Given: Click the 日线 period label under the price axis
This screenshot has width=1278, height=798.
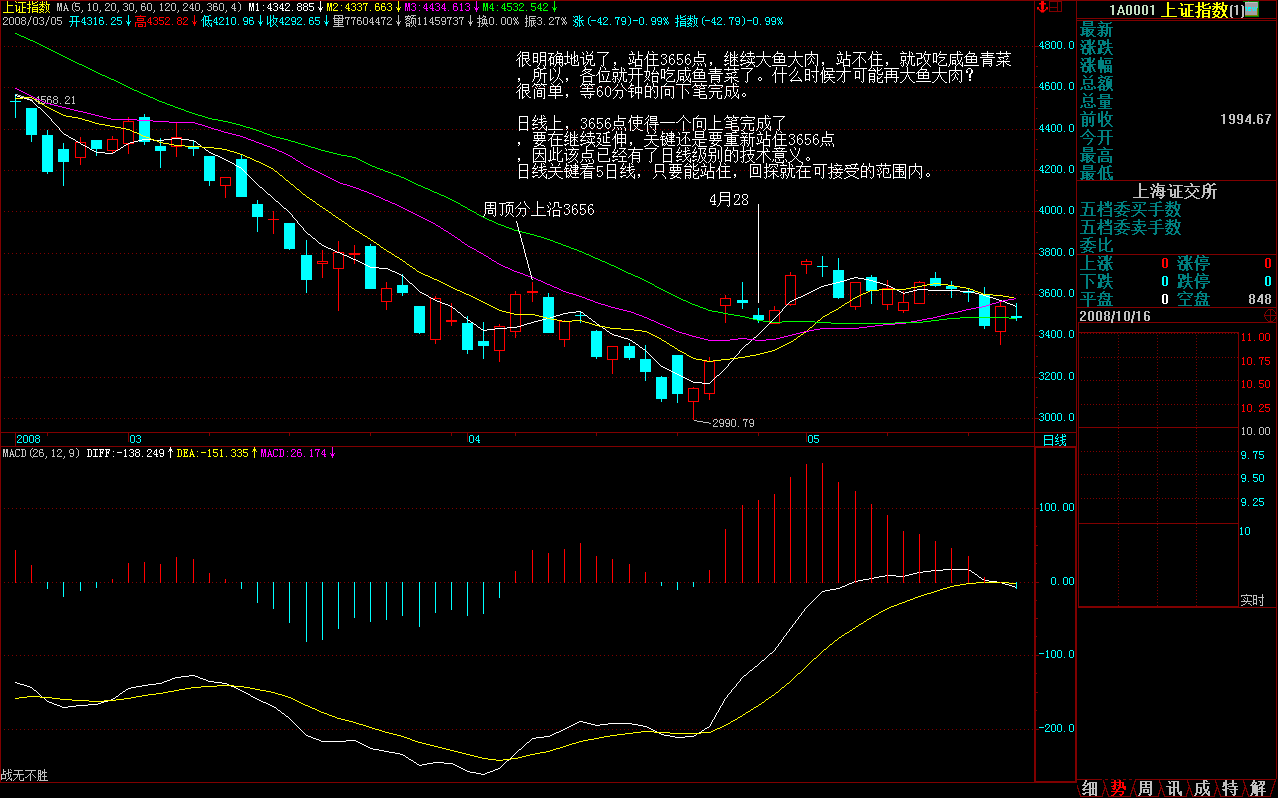Looking at the screenshot, I should click(1054, 440).
